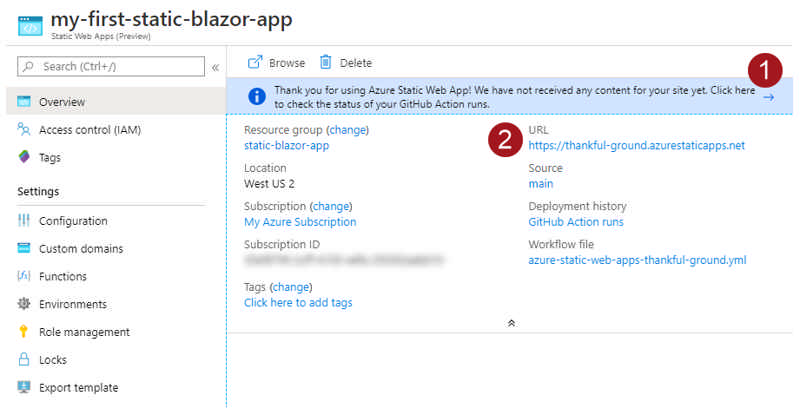
Task: Click the Browse toolbar button
Action: coord(277,62)
